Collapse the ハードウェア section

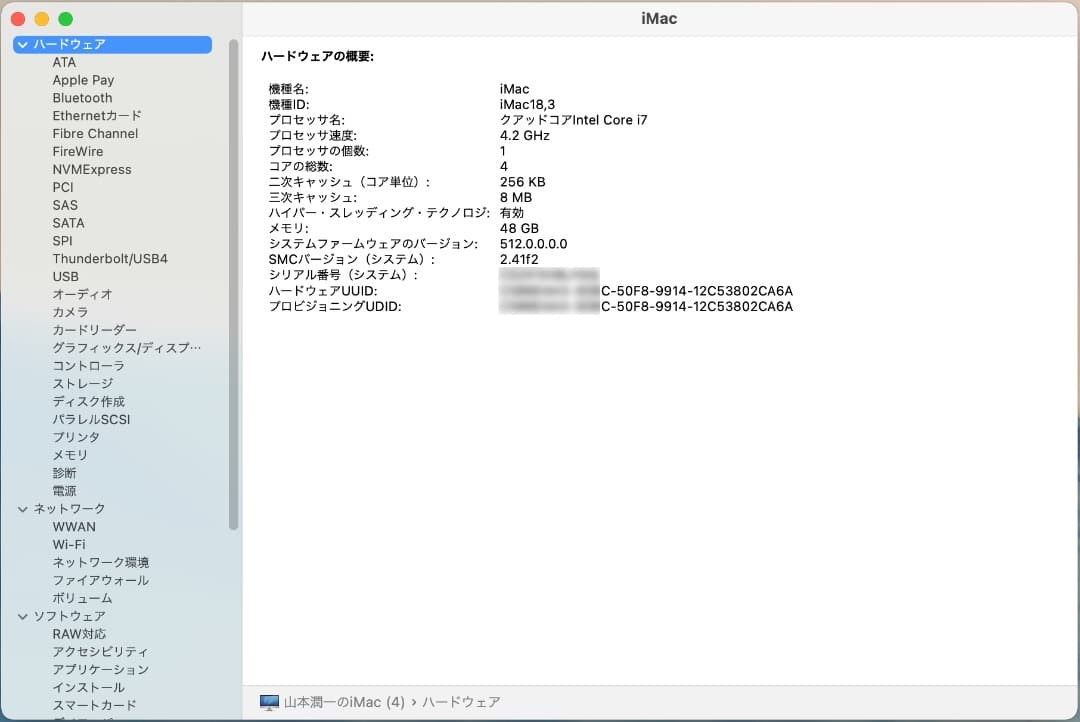point(22,44)
